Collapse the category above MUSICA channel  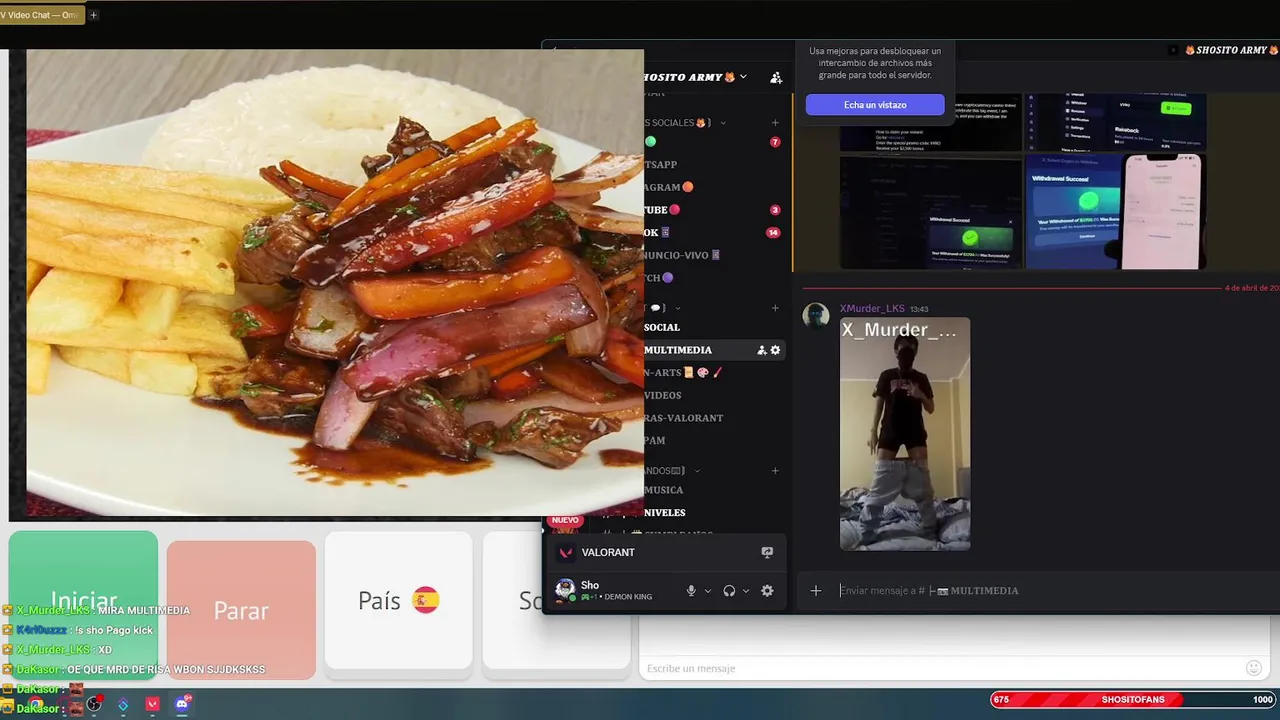pyautogui.click(x=697, y=470)
